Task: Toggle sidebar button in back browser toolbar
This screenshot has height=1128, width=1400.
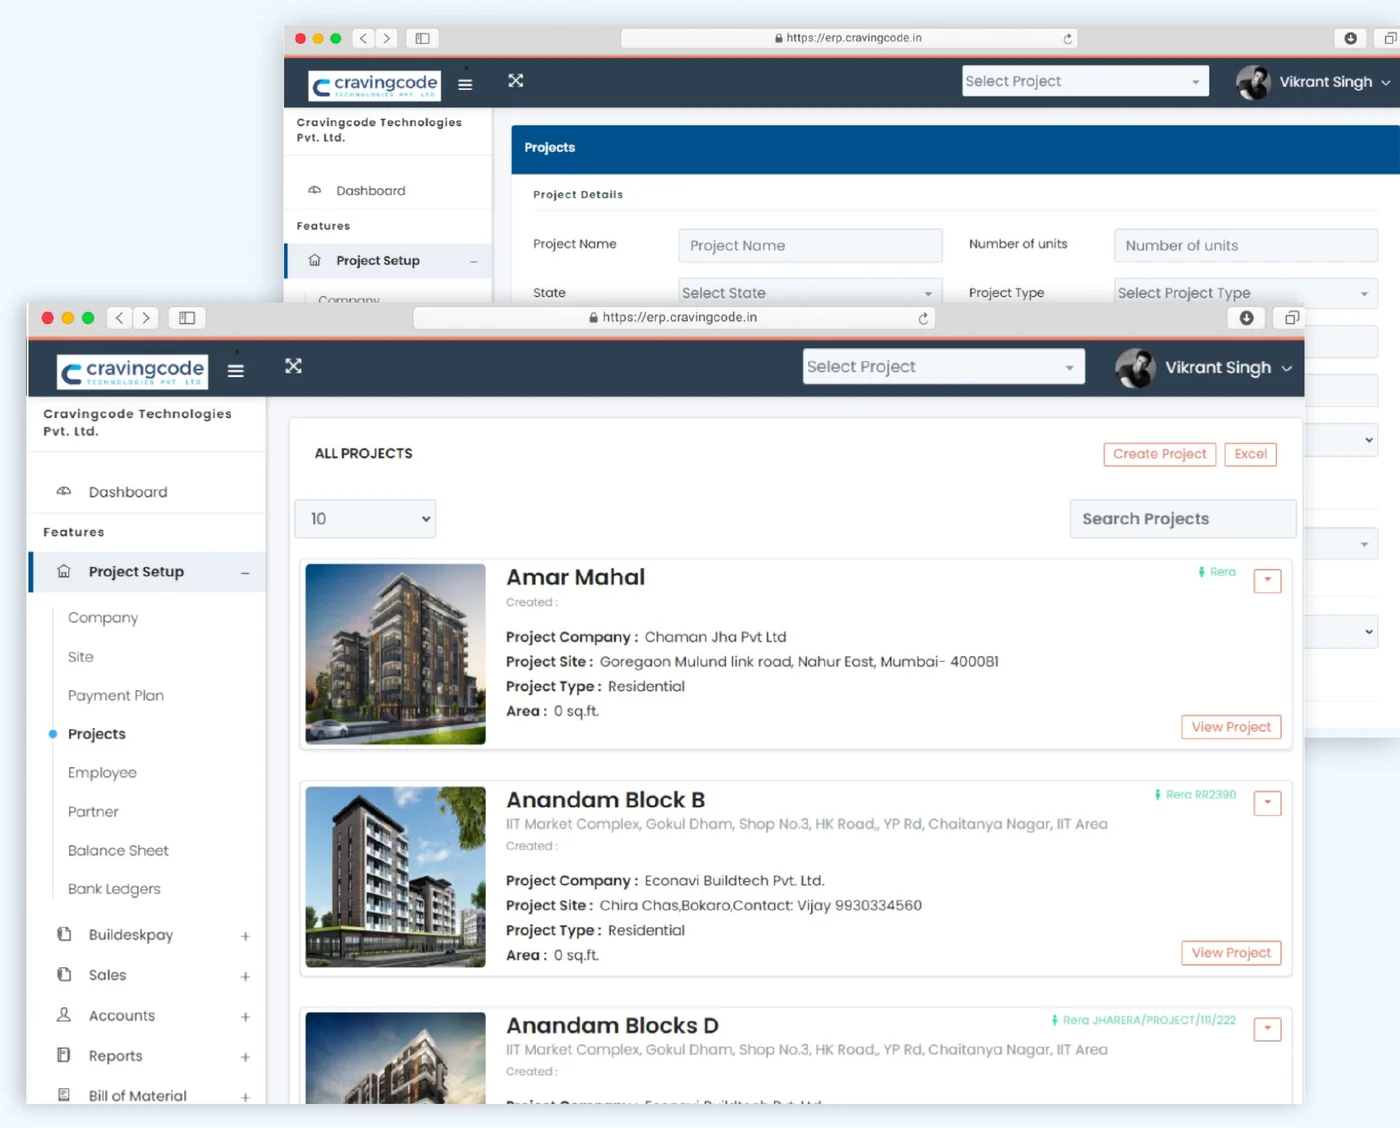Action: click(422, 38)
